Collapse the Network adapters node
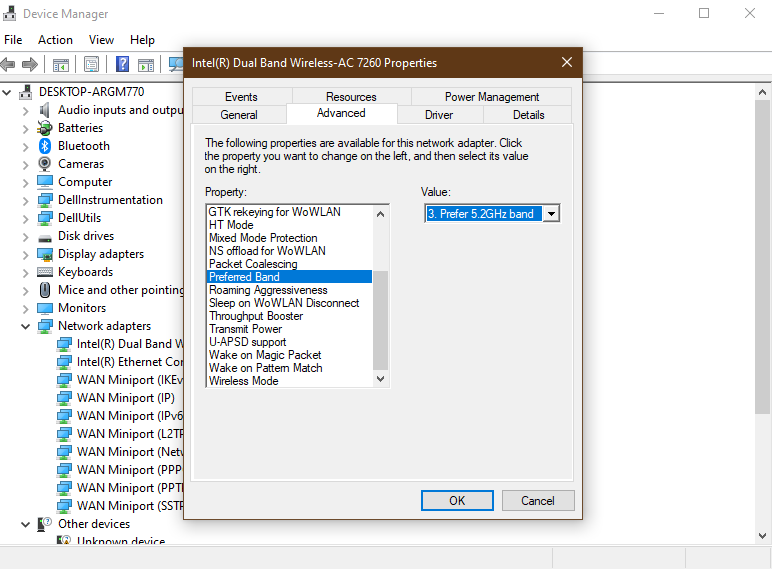This screenshot has height=569, width=772. pyautogui.click(x=26, y=326)
